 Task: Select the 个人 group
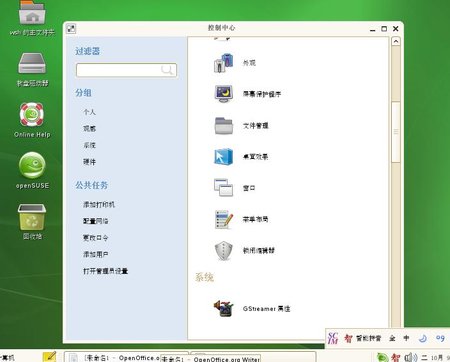[x=89, y=112]
